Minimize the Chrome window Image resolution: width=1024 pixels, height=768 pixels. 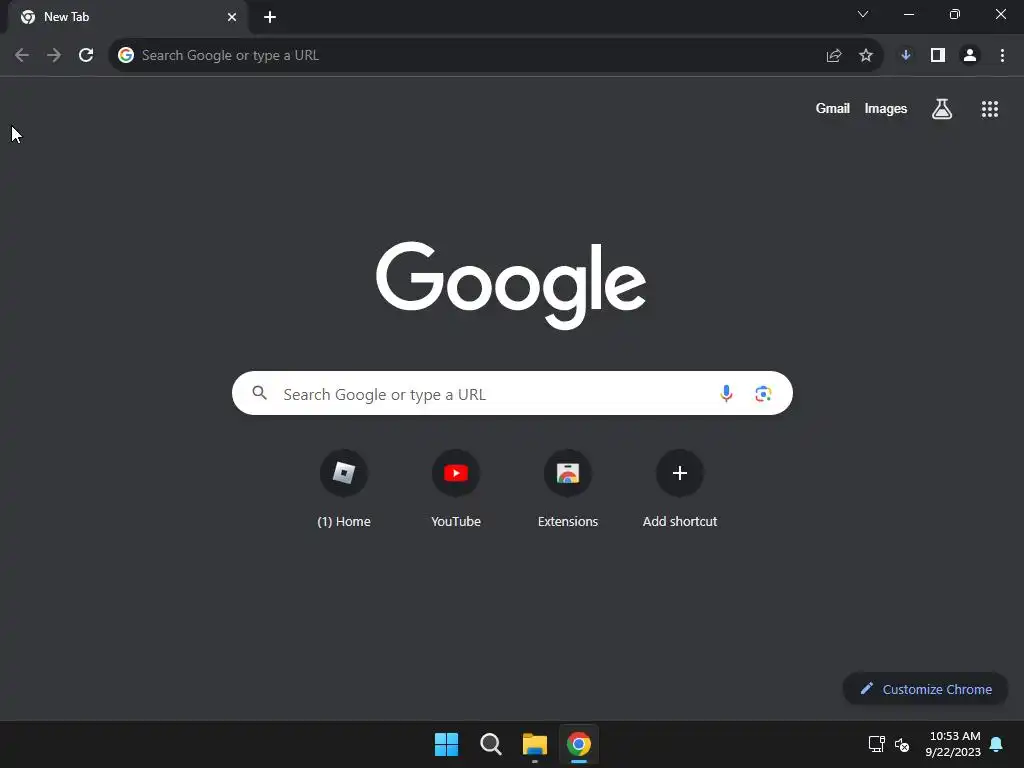click(909, 14)
